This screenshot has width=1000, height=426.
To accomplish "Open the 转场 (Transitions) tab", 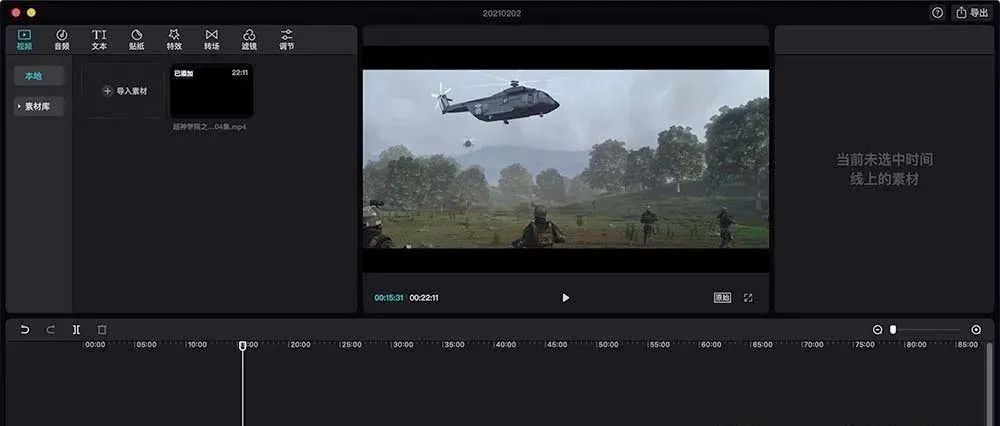I will click(x=212, y=40).
